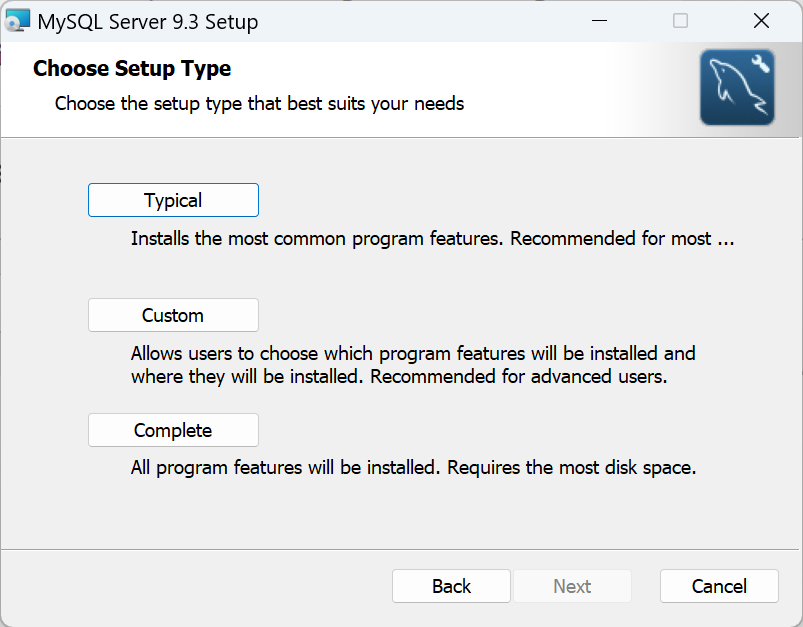Choose the Typical setup type

[173, 200]
